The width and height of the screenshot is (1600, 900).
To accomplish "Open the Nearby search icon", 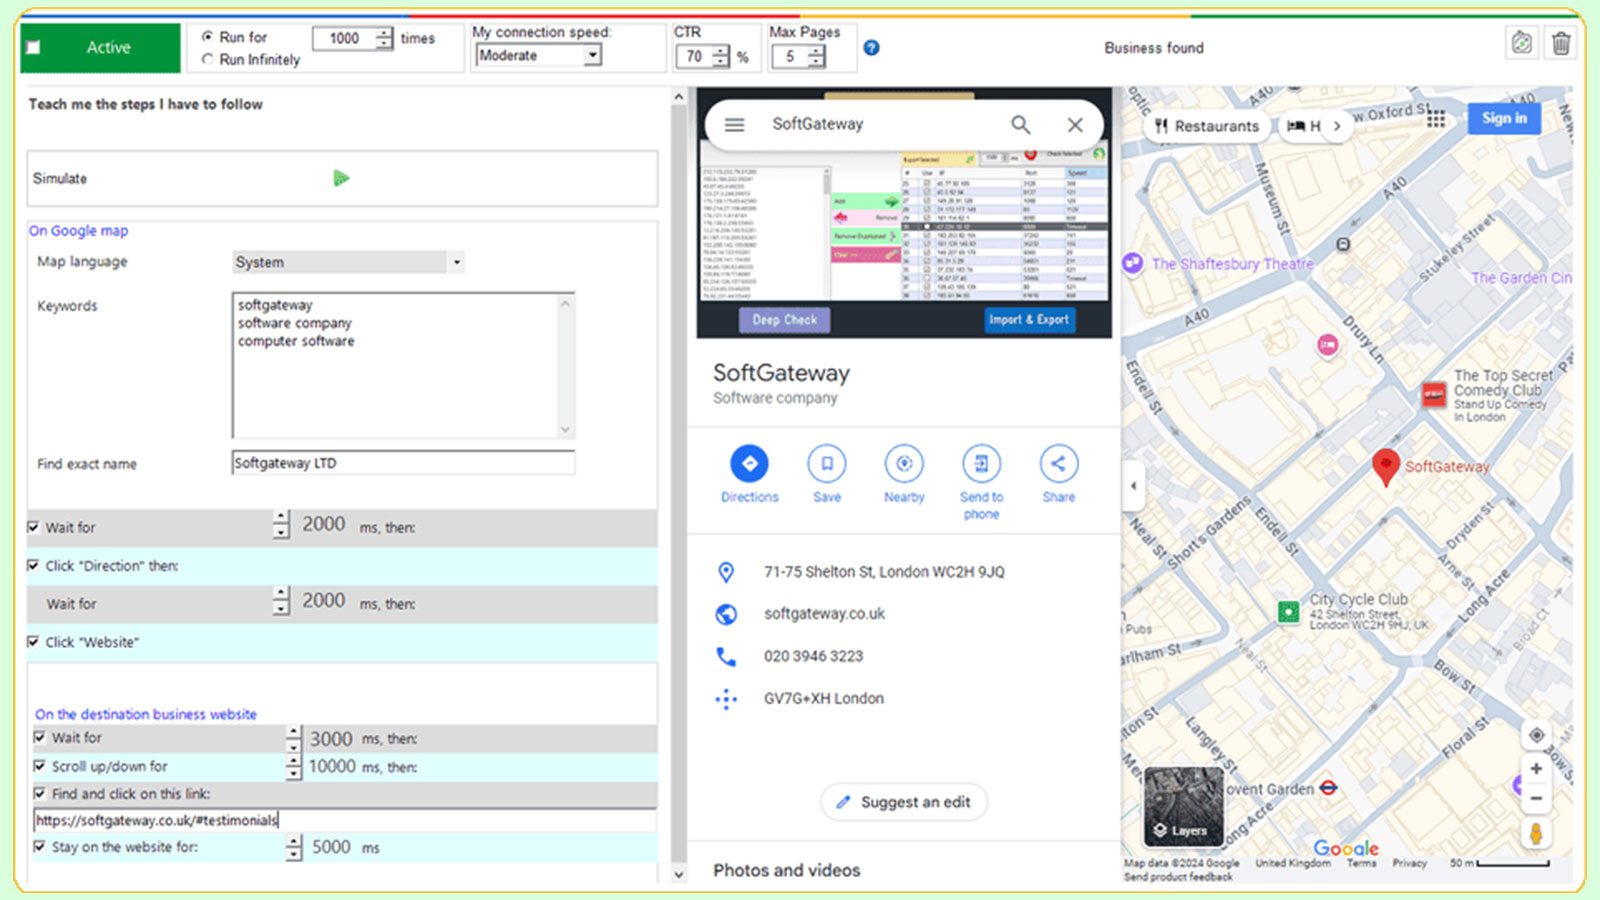I will tap(903, 463).
